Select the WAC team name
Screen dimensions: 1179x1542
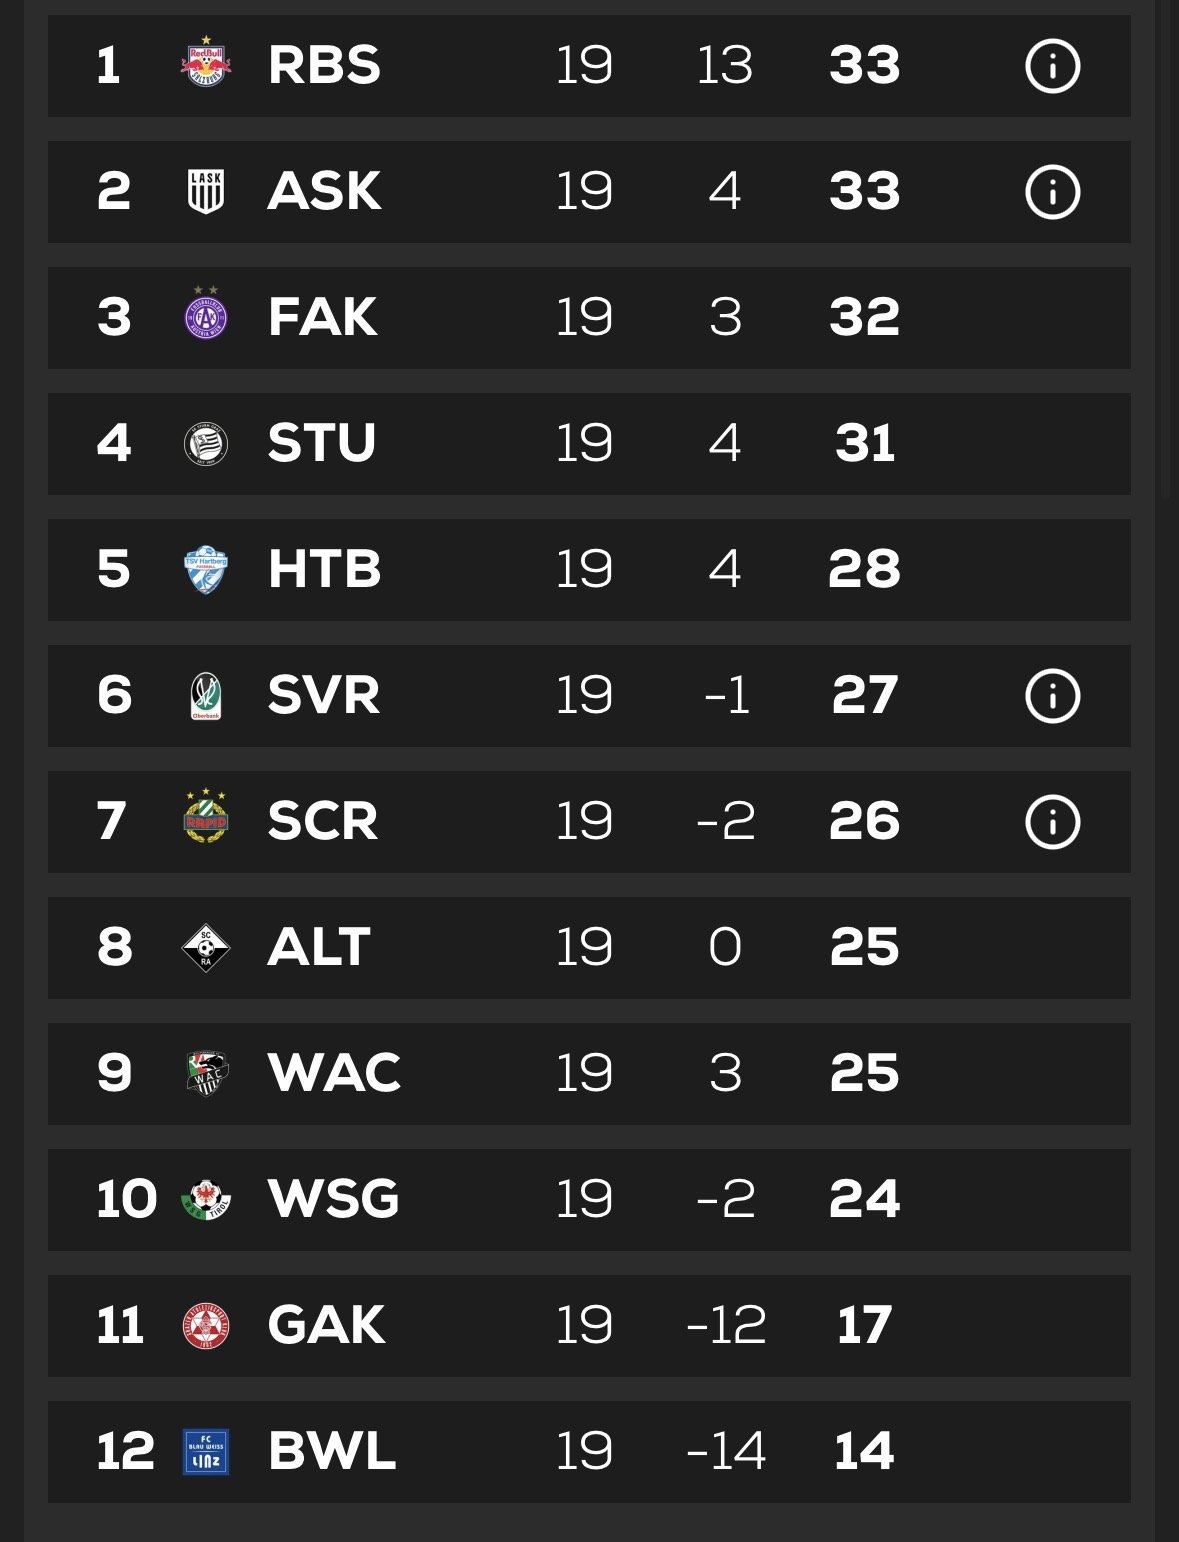[334, 1073]
